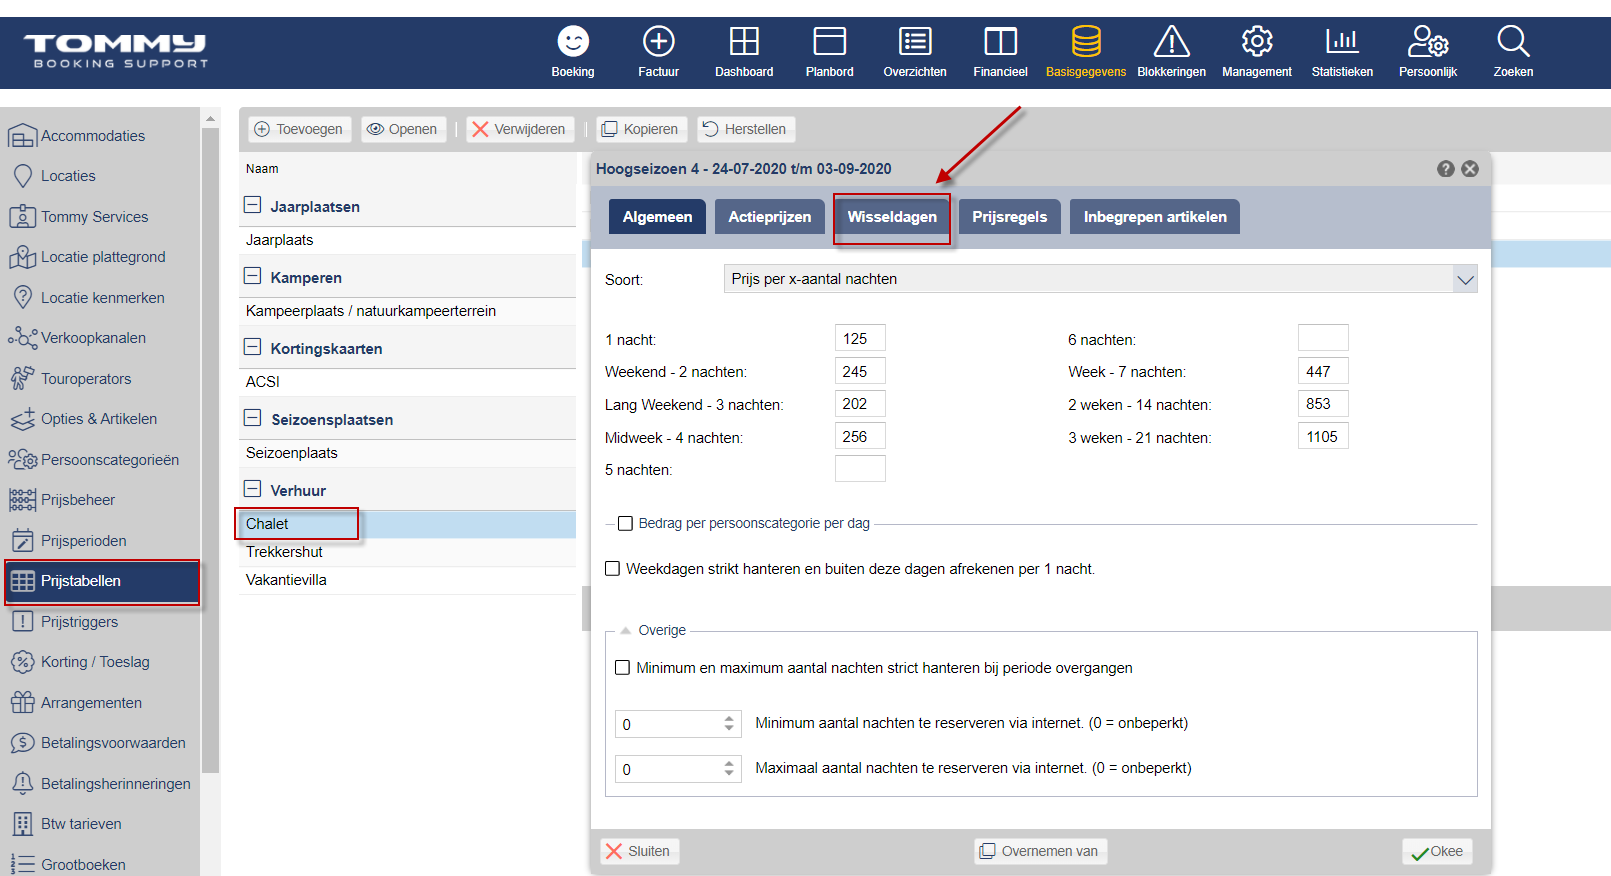Open the Soort dropdown
The width and height of the screenshot is (1611, 876).
pyautogui.click(x=1100, y=279)
